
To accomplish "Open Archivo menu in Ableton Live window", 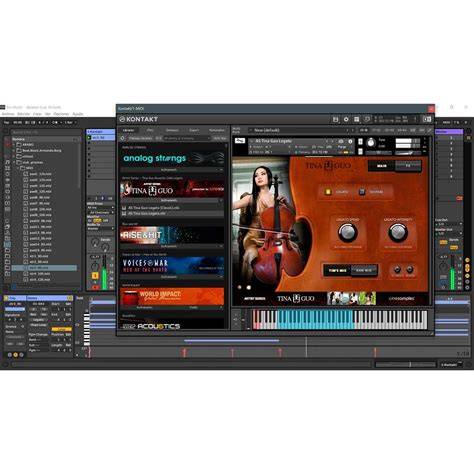I will [x=8, y=114].
